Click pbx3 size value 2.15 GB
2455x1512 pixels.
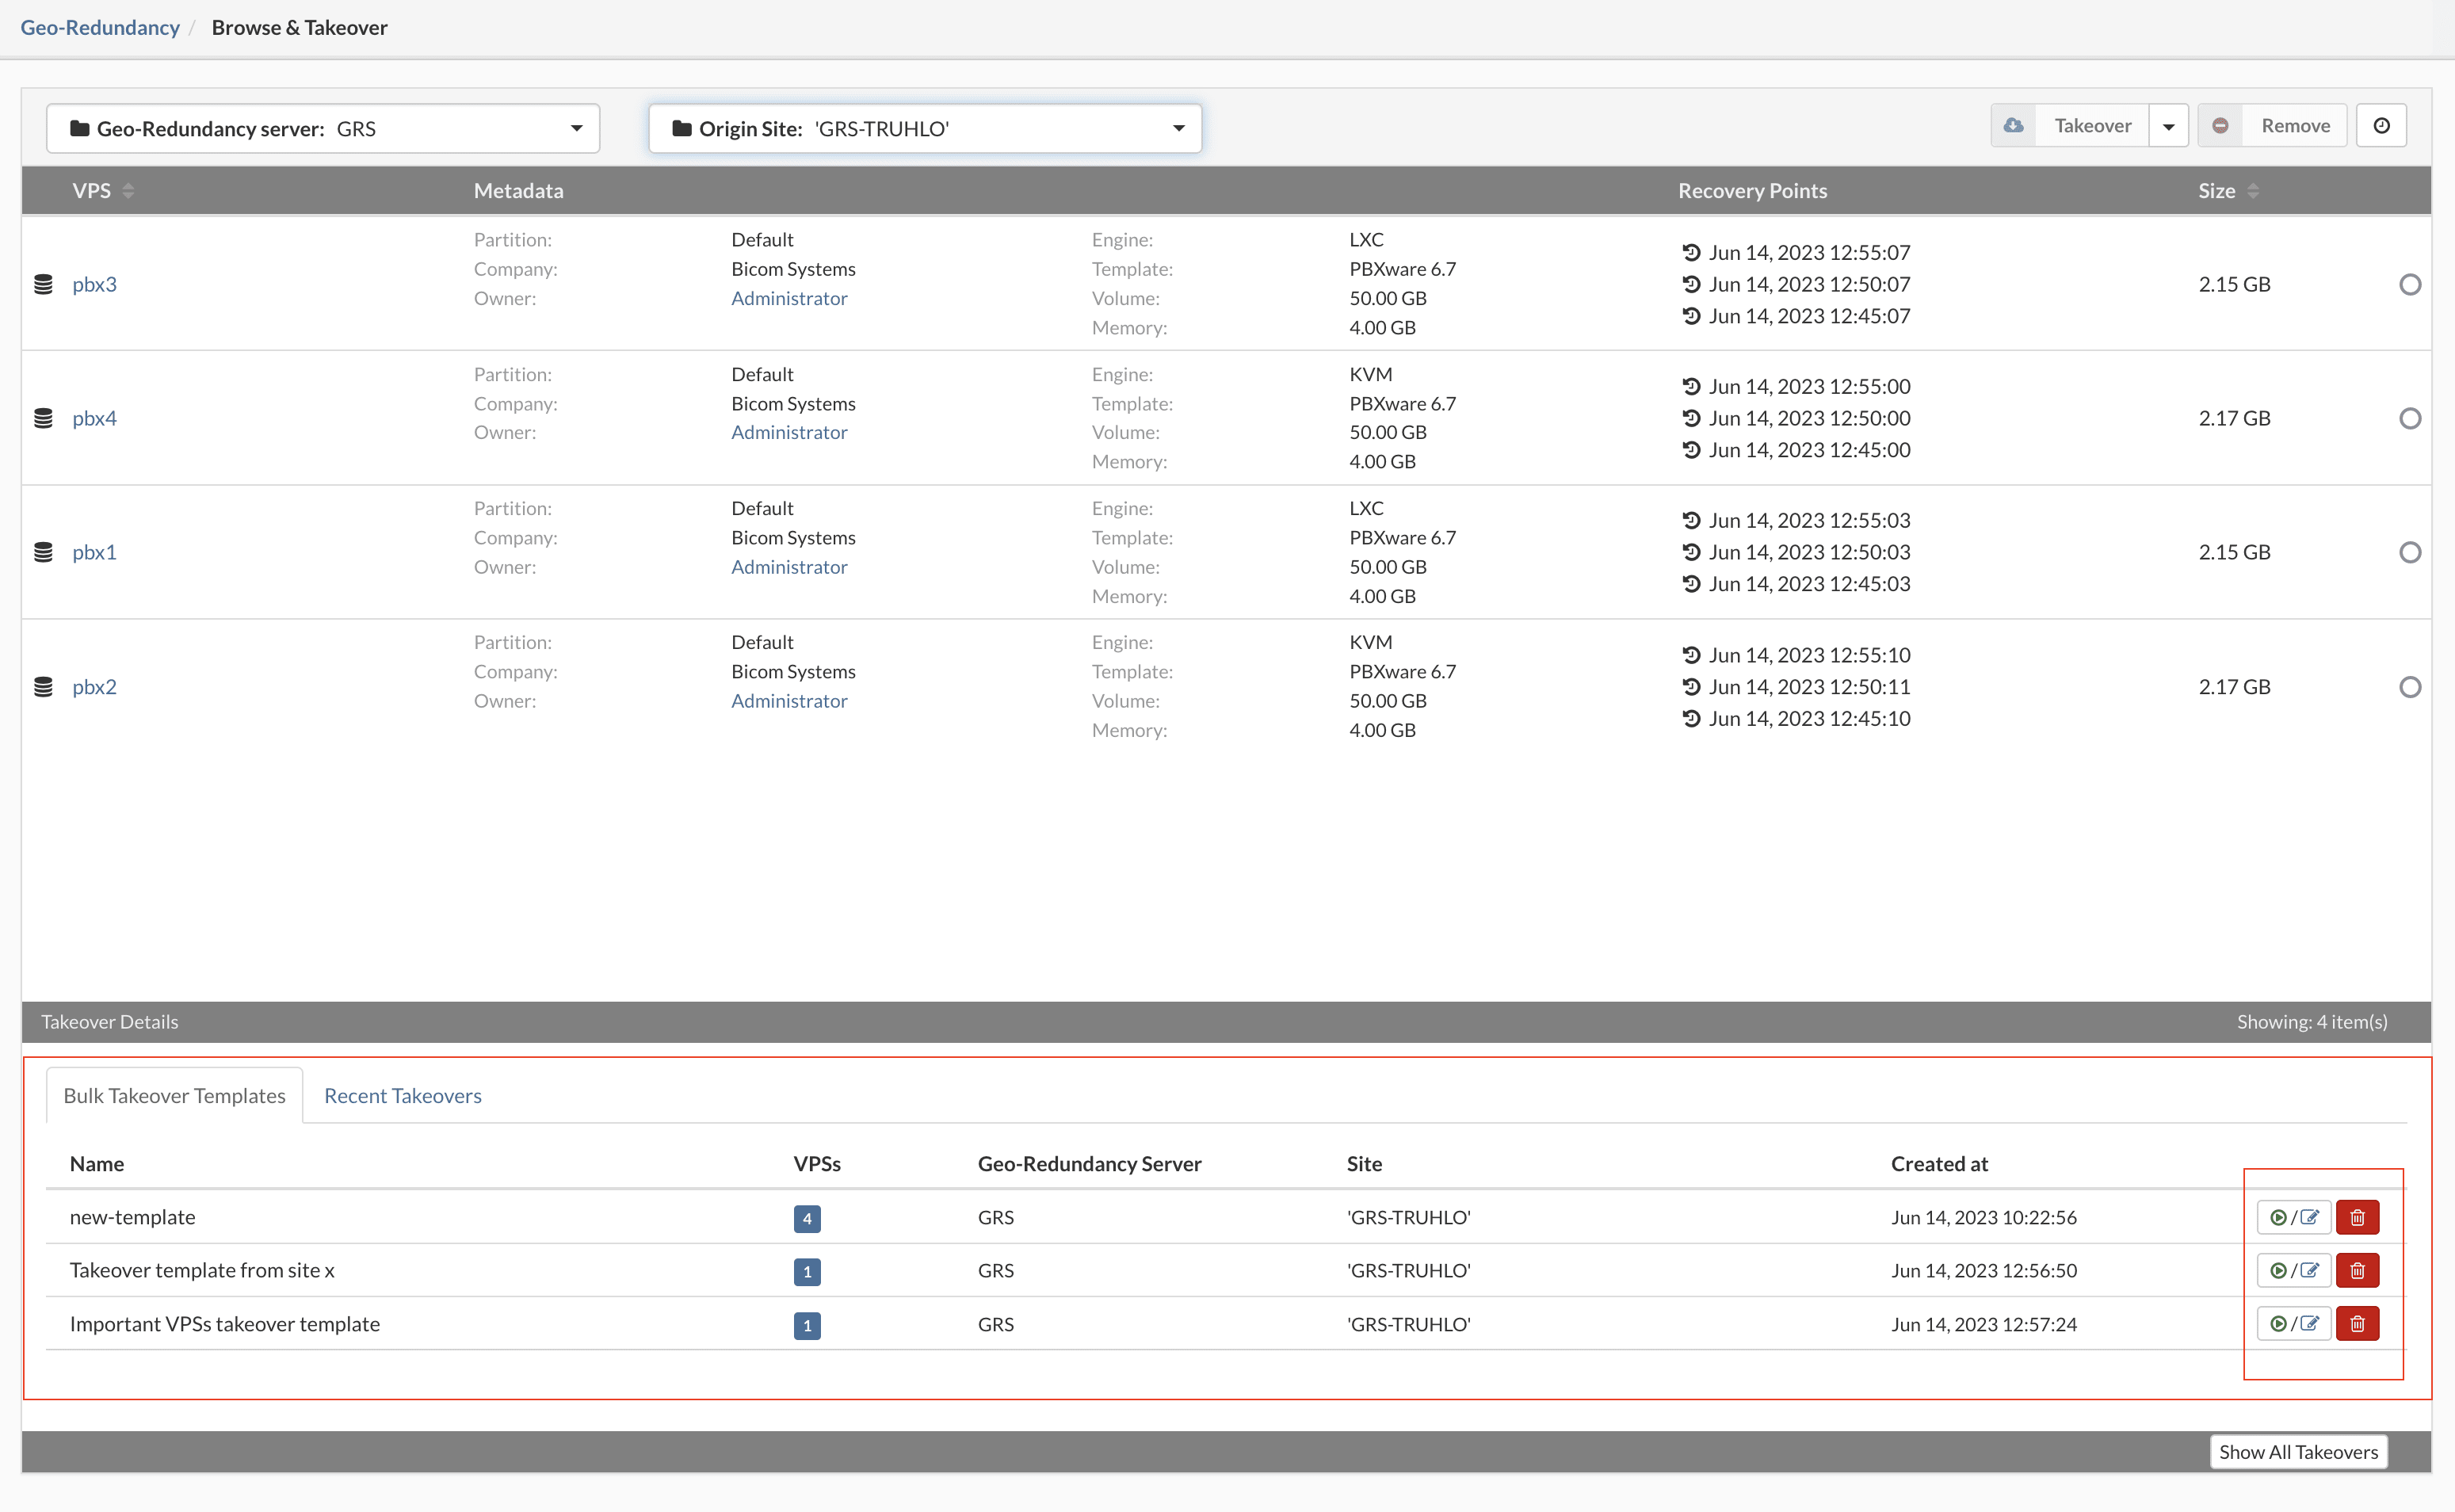click(x=2234, y=285)
